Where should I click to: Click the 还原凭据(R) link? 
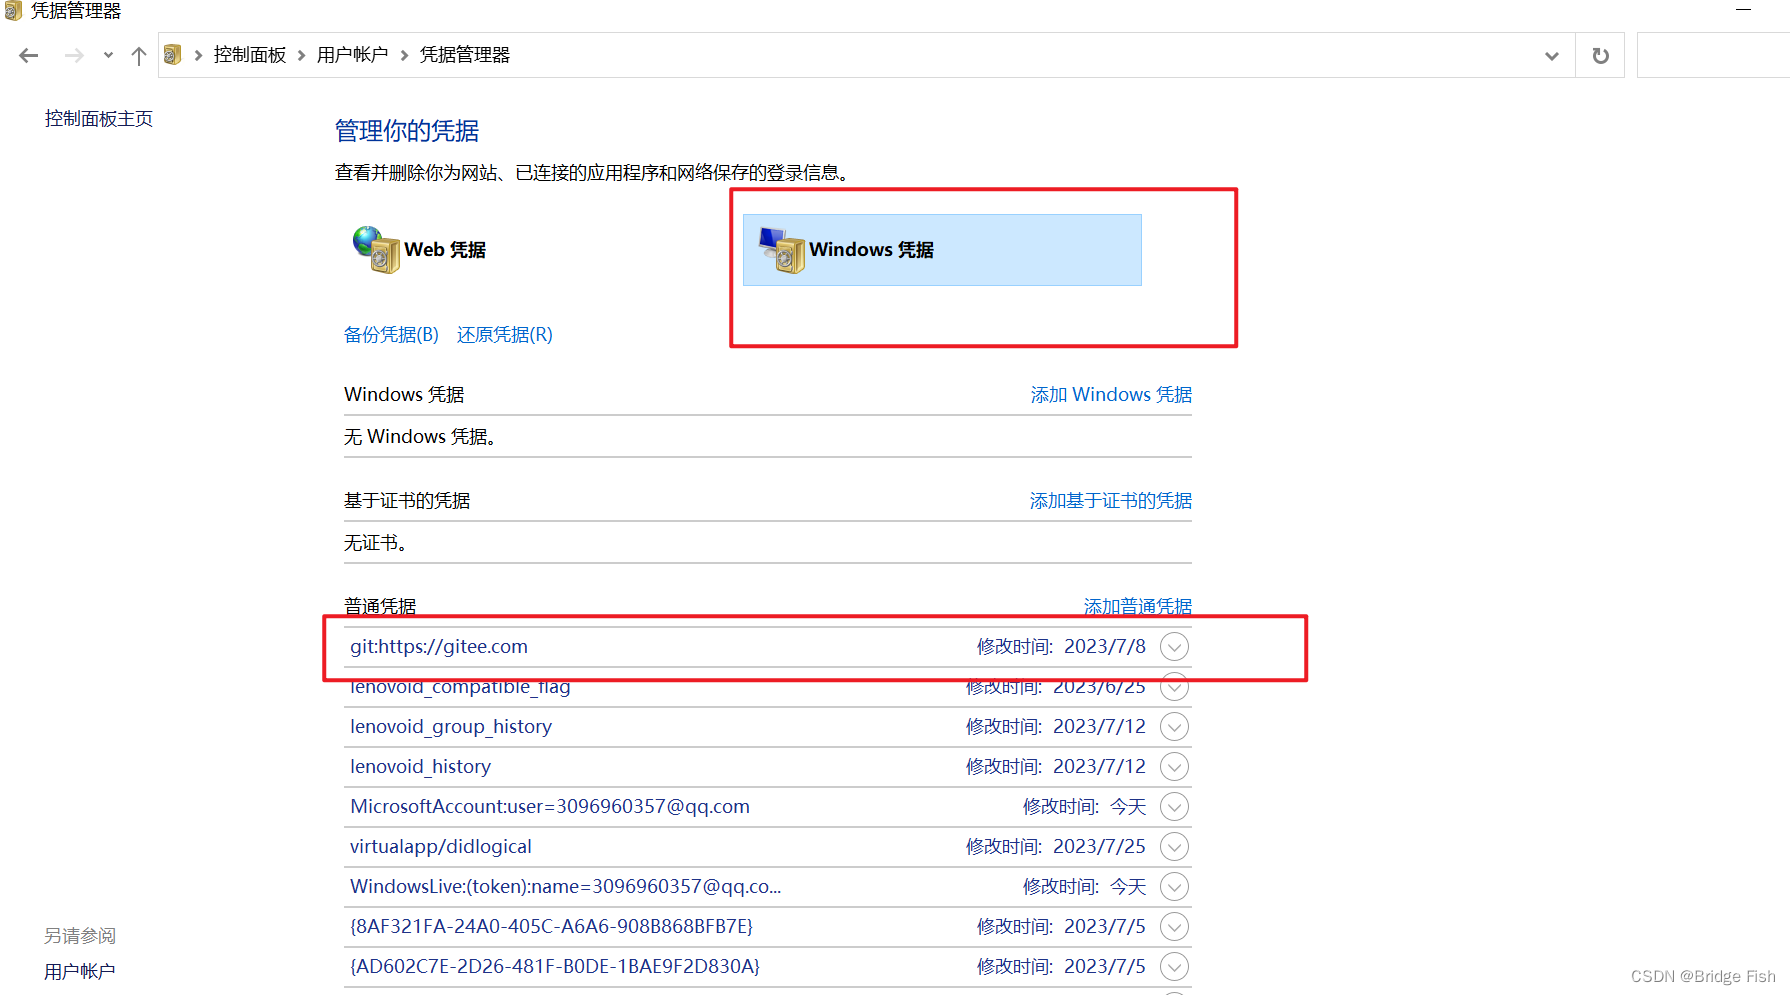[x=504, y=334]
